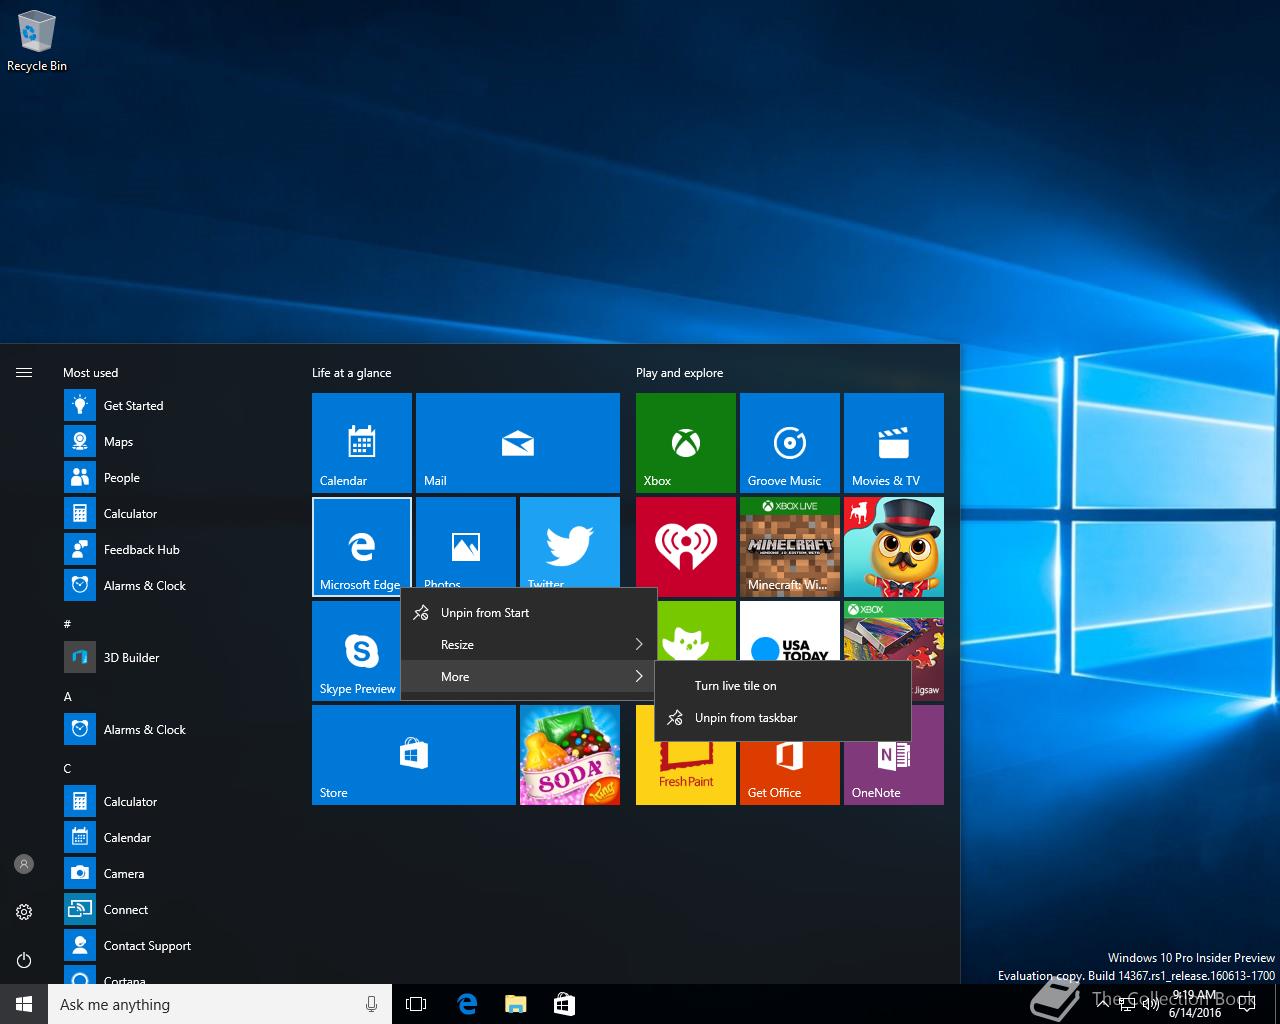Open Feedback Hub app
This screenshot has width=1280, height=1024.
tap(180, 549)
